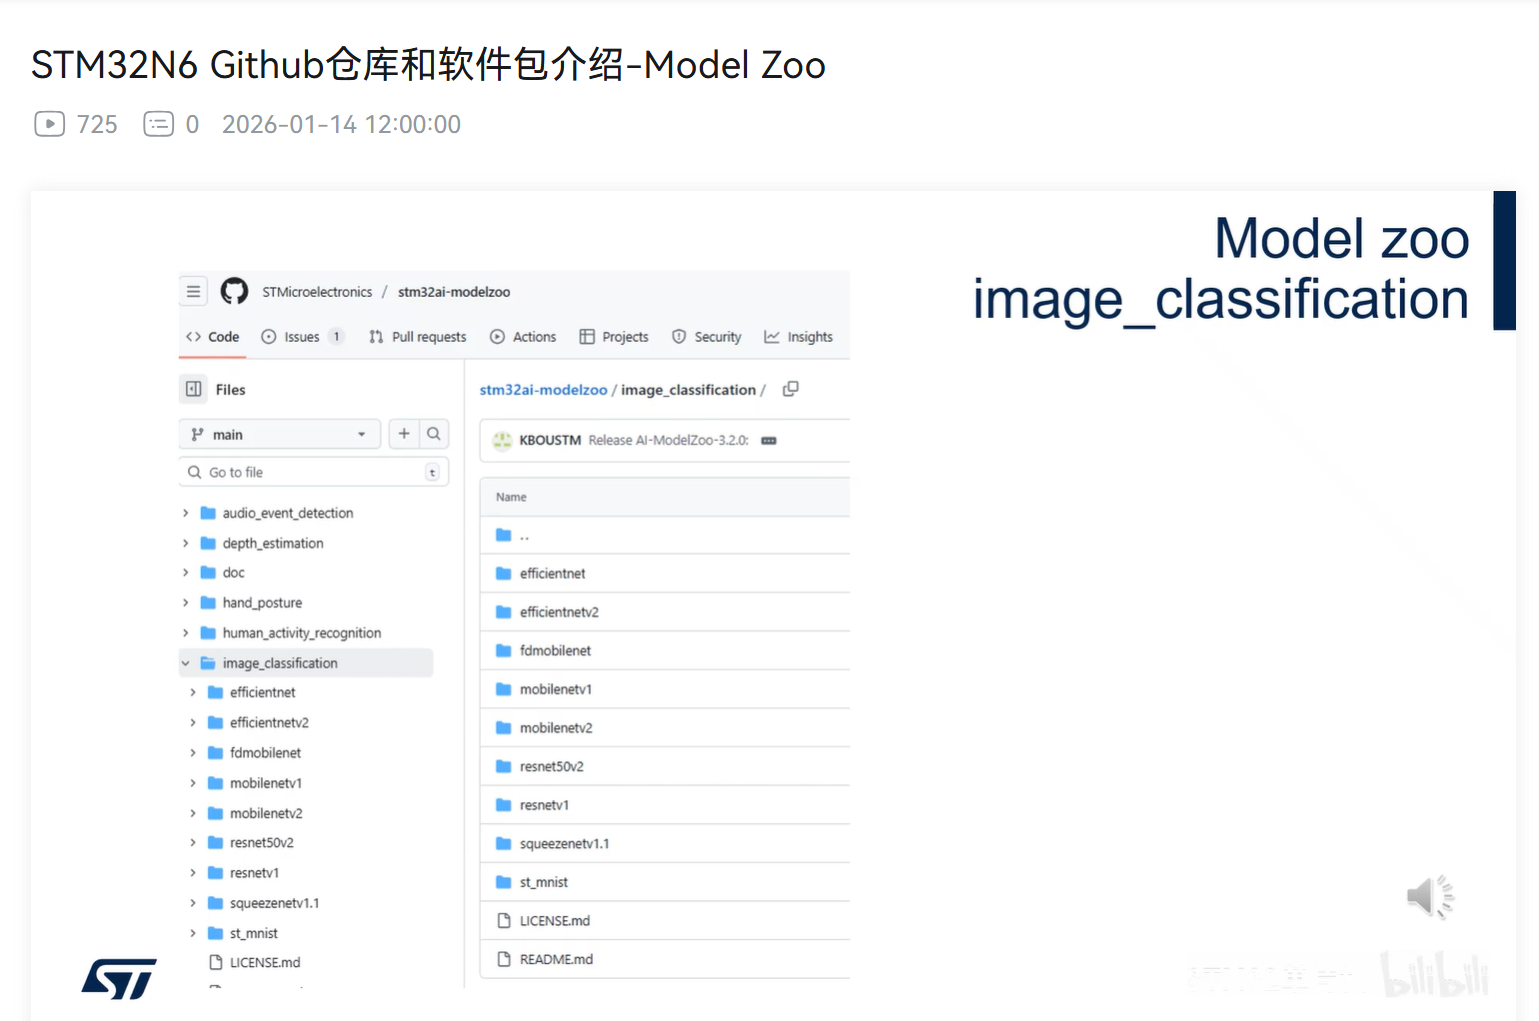Open the Pull requests tab

[x=417, y=337]
